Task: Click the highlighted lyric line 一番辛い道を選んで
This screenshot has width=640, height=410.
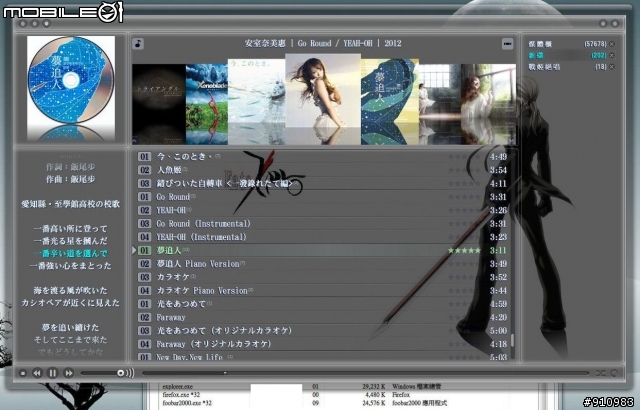Action: 71,254
